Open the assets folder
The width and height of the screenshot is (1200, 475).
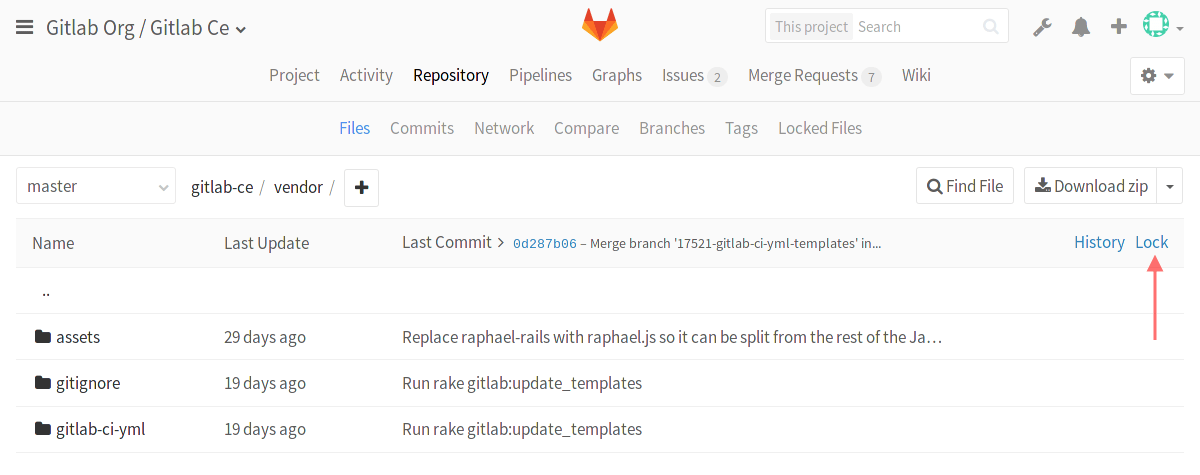(77, 337)
